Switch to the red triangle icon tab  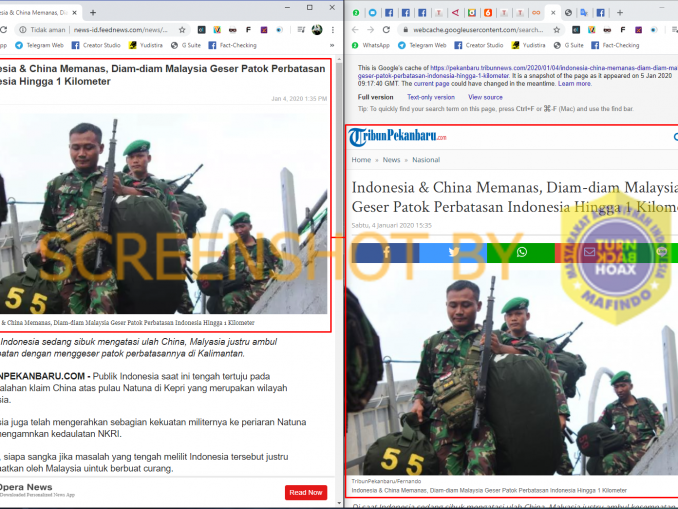(455, 13)
